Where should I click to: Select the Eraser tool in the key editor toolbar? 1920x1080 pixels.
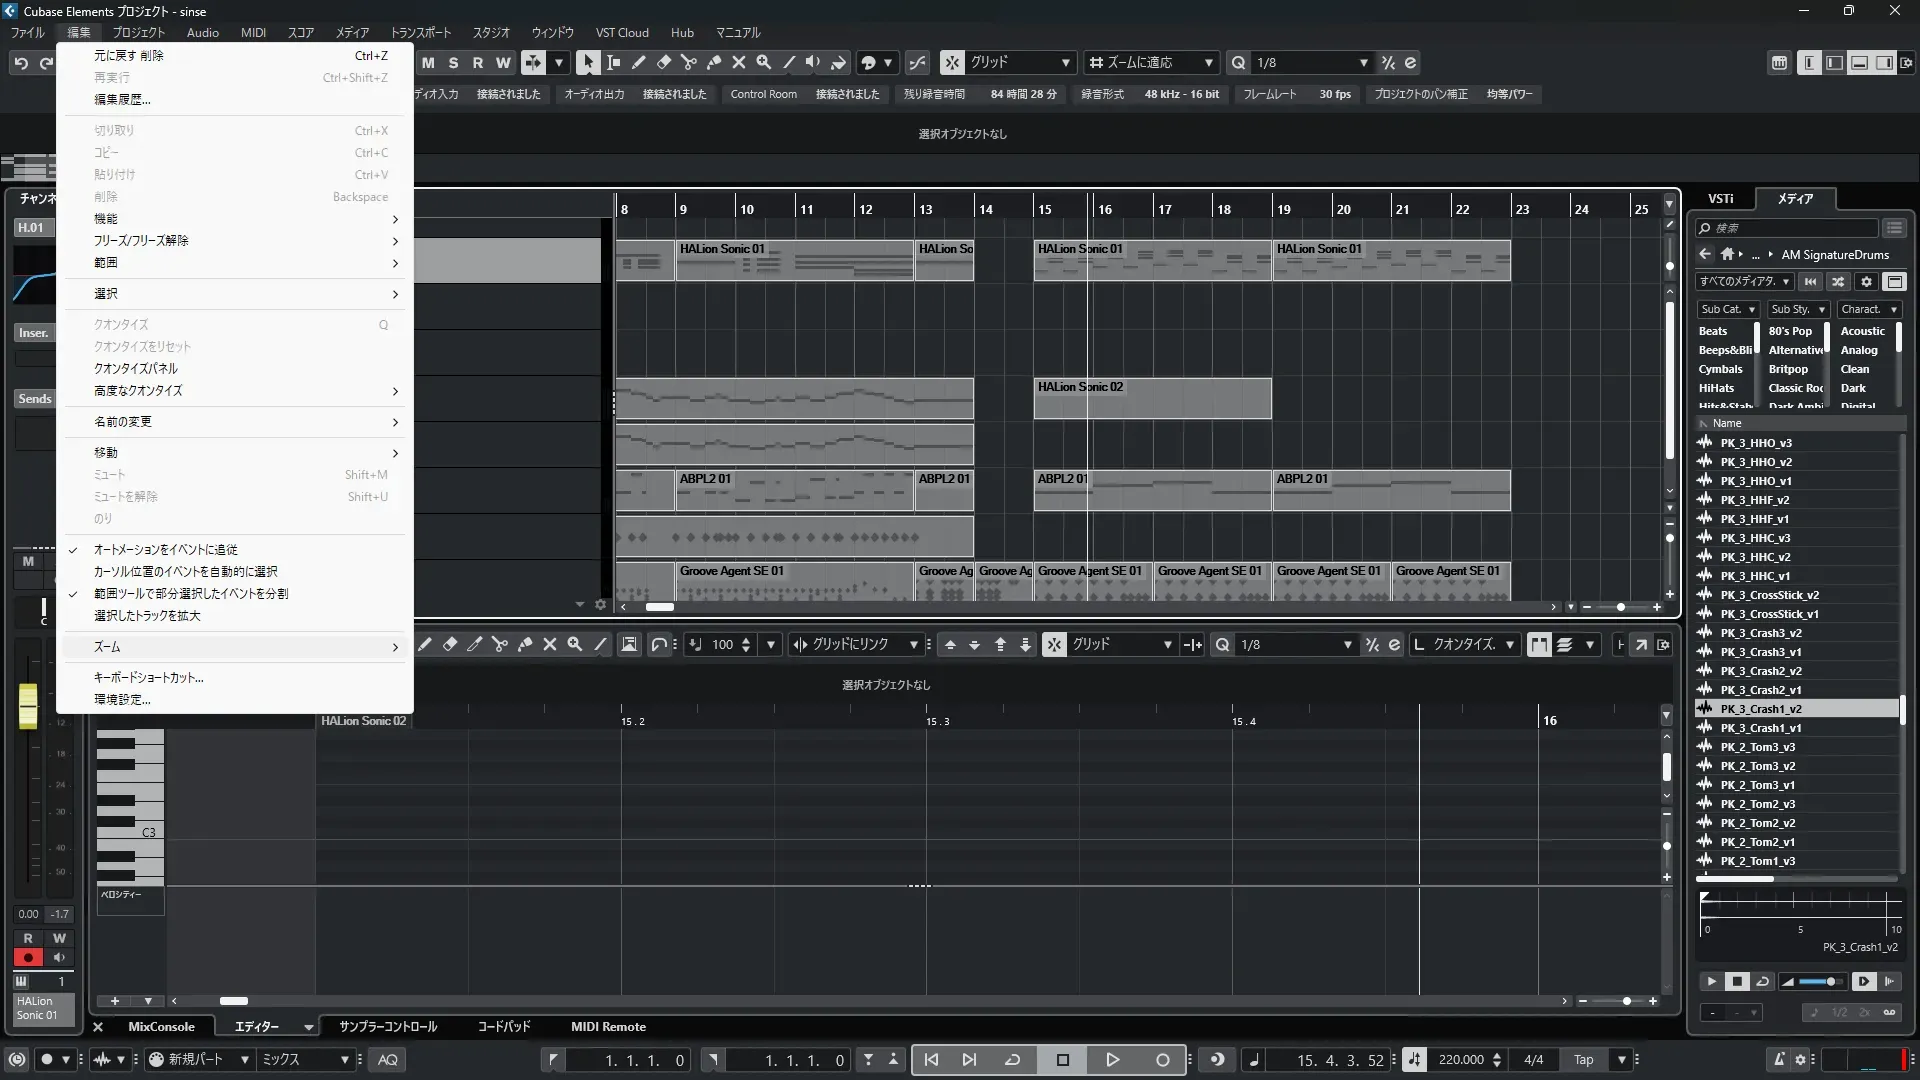450,645
